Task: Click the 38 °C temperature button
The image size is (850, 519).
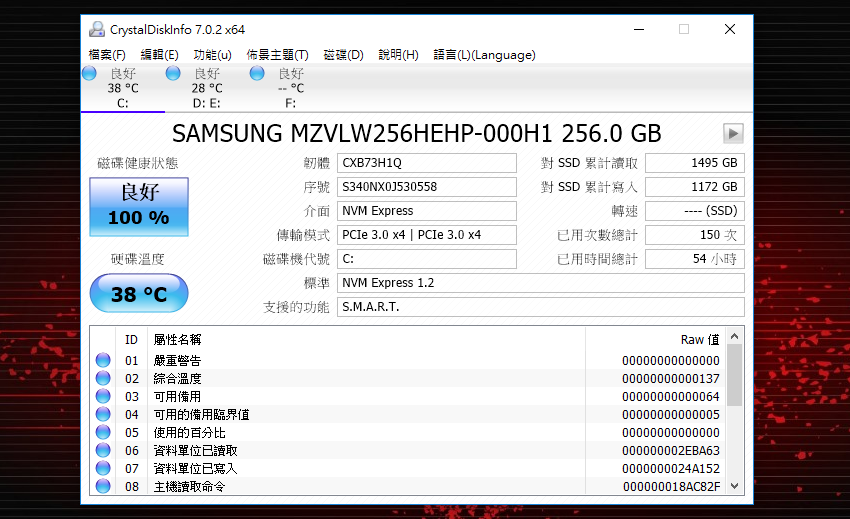Action: click(x=139, y=293)
